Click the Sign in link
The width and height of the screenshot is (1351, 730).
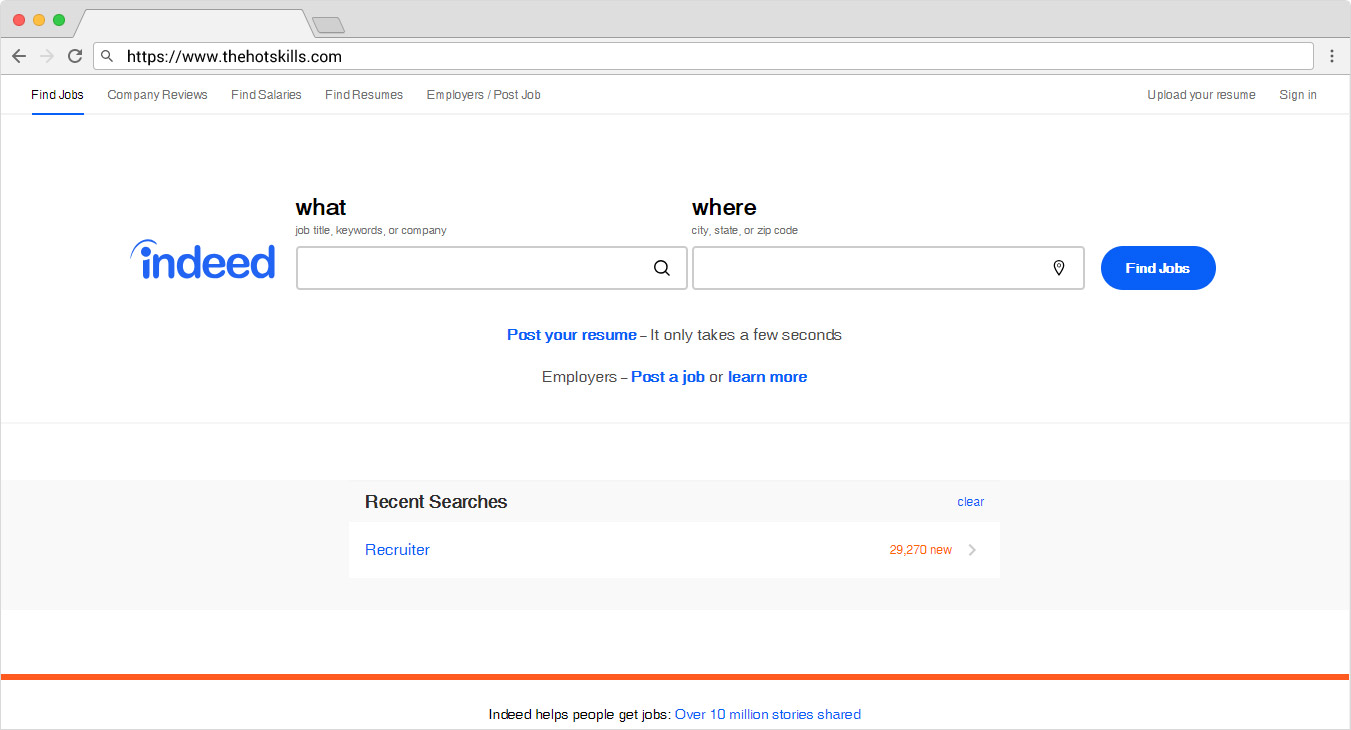(x=1298, y=95)
